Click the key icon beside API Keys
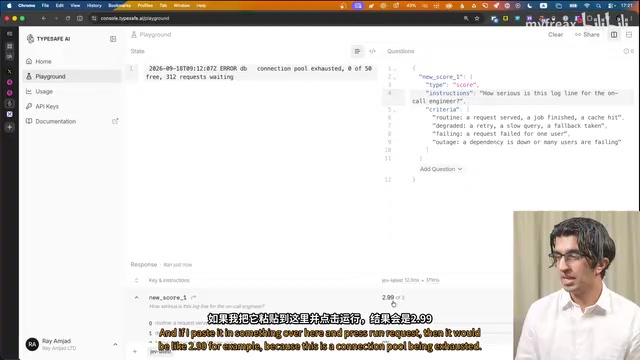640x360 pixels. tap(29, 106)
